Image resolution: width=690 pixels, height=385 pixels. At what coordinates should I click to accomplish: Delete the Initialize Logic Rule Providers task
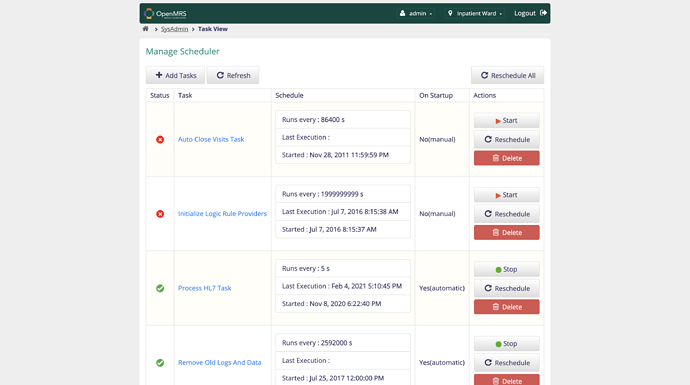click(506, 232)
